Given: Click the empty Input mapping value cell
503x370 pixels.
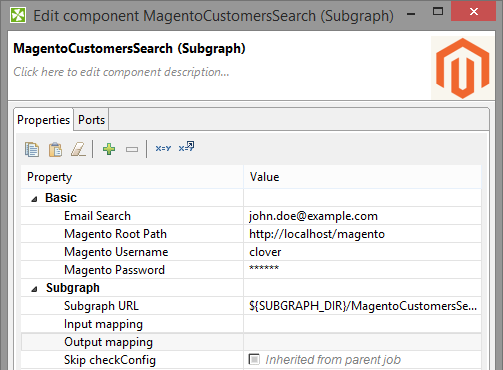Looking at the screenshot, I should [362, 324].
